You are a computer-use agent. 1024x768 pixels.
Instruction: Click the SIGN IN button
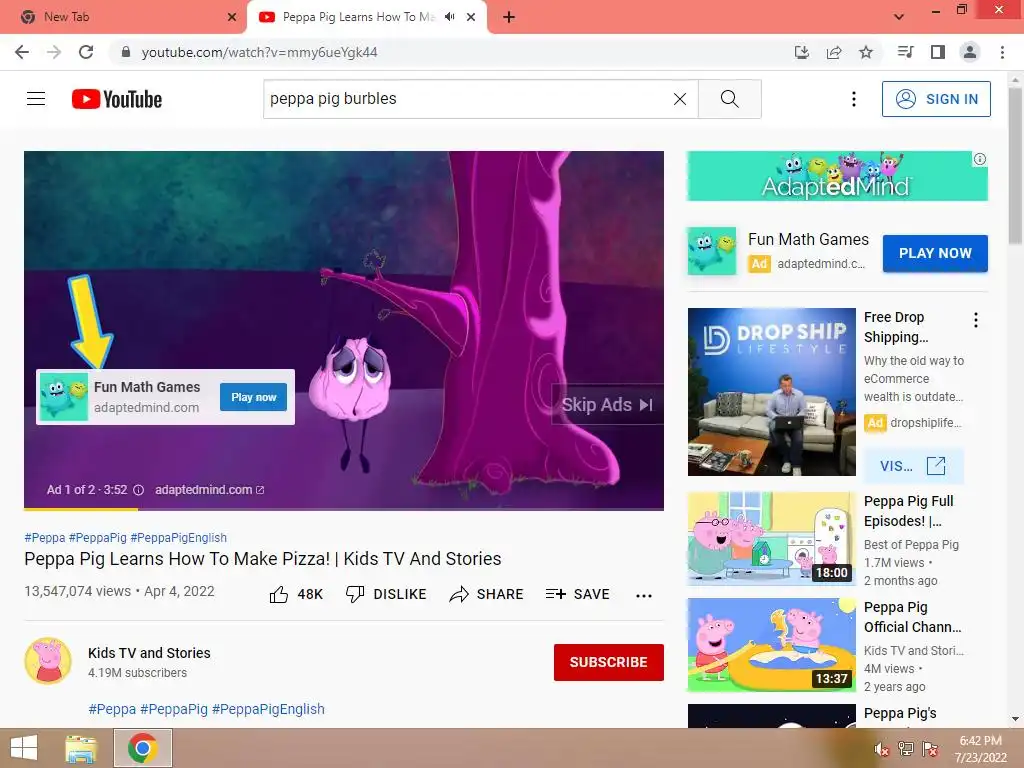[936, 99]
